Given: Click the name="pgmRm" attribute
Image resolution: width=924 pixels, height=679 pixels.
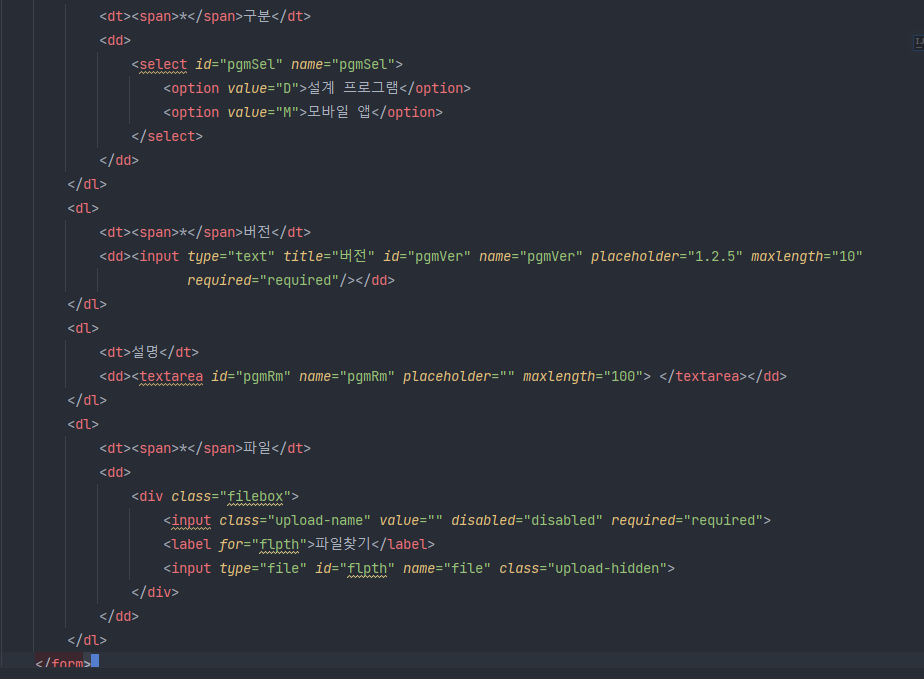Looking at the screenshot, I should point(347,377).
